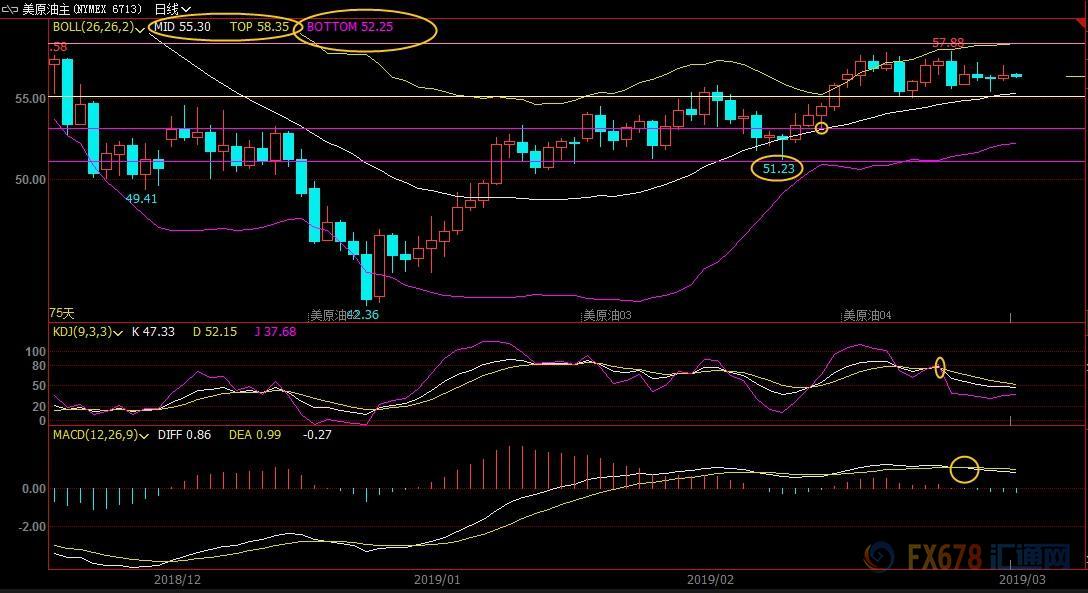Click the 2019/01 date axis label
Image resolution: width=1088 pixels, height=593 pixels.
(x=437, y=580)
